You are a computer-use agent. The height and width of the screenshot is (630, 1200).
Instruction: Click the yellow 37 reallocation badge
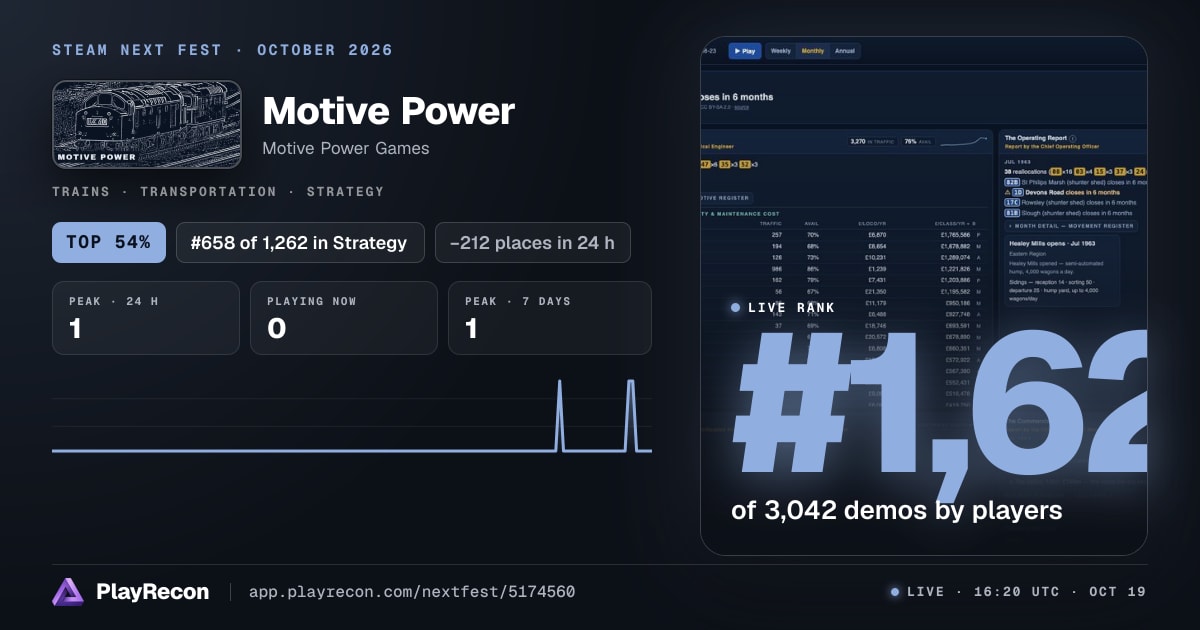click(1120, 172)
